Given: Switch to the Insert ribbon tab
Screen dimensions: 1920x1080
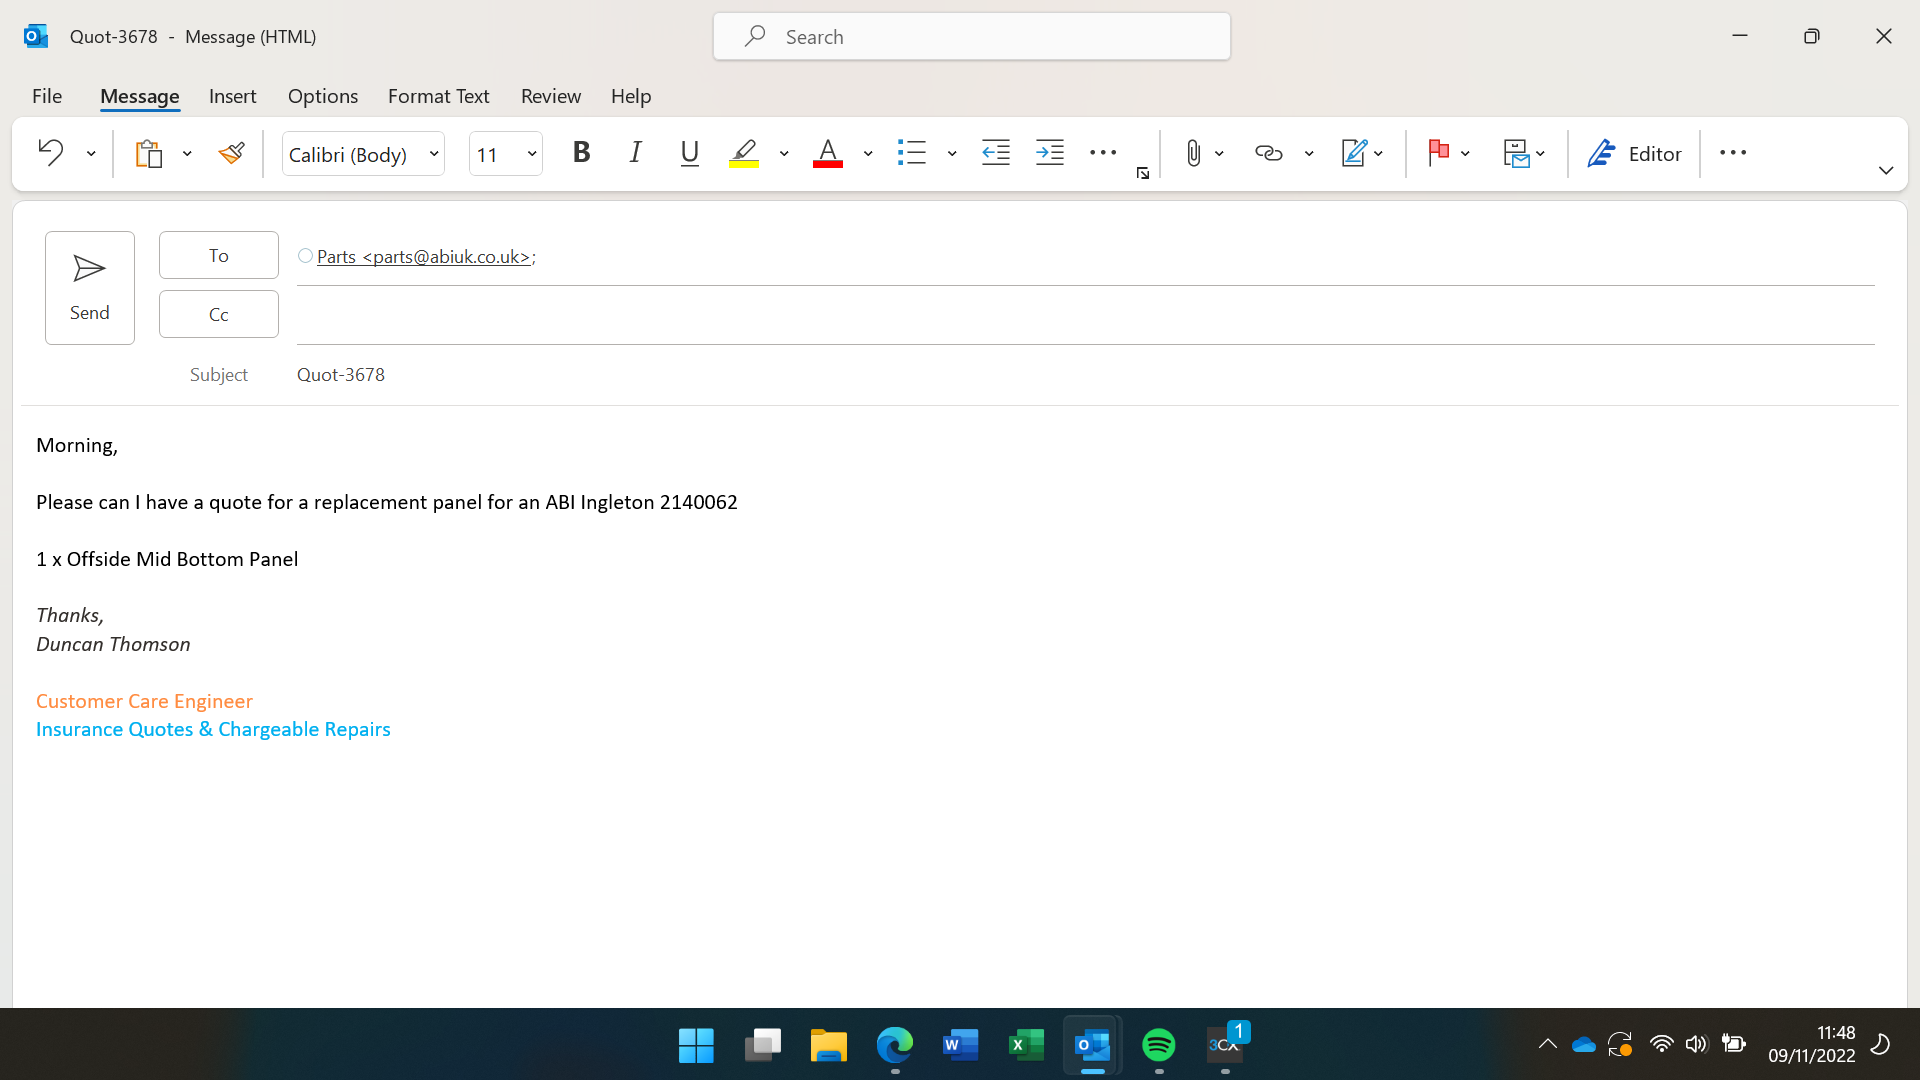Looking at the screenshot, I should pos(232,96).
